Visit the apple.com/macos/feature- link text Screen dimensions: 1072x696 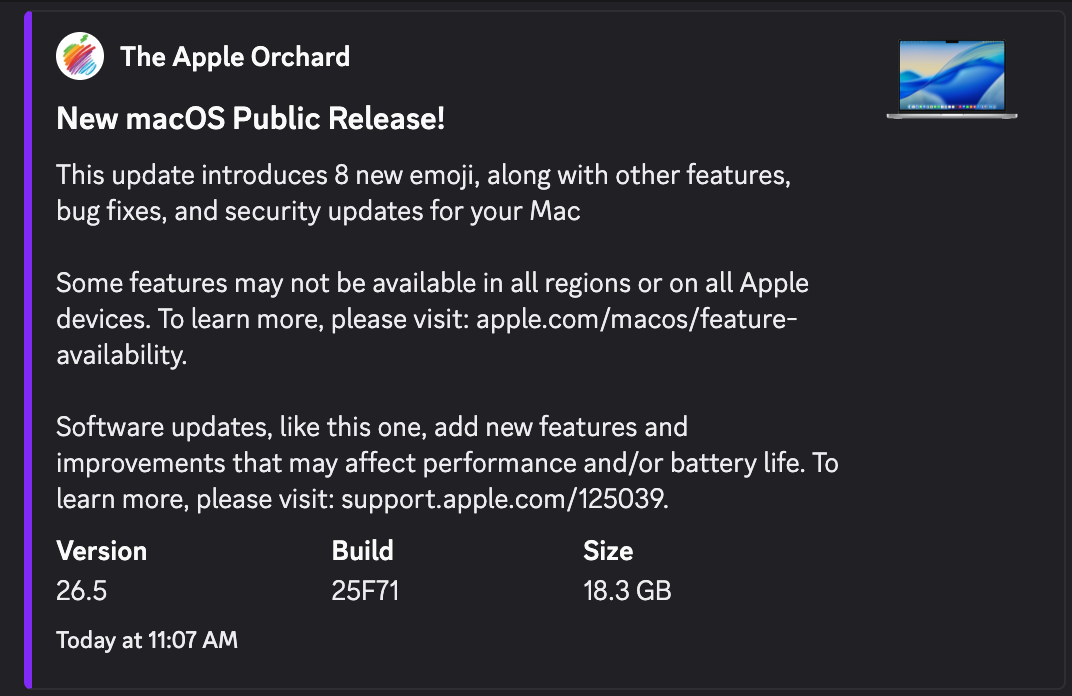[636, 319]
